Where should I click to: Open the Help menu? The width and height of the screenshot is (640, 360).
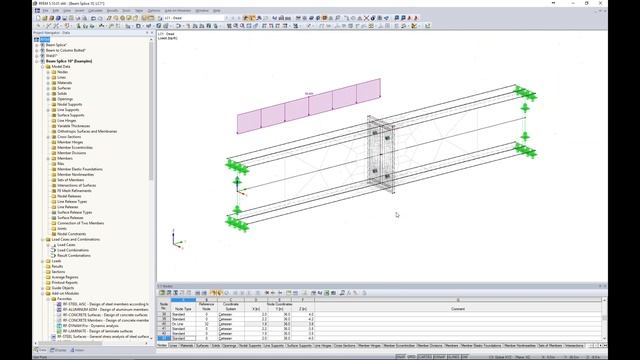click(x=217, y=11)
